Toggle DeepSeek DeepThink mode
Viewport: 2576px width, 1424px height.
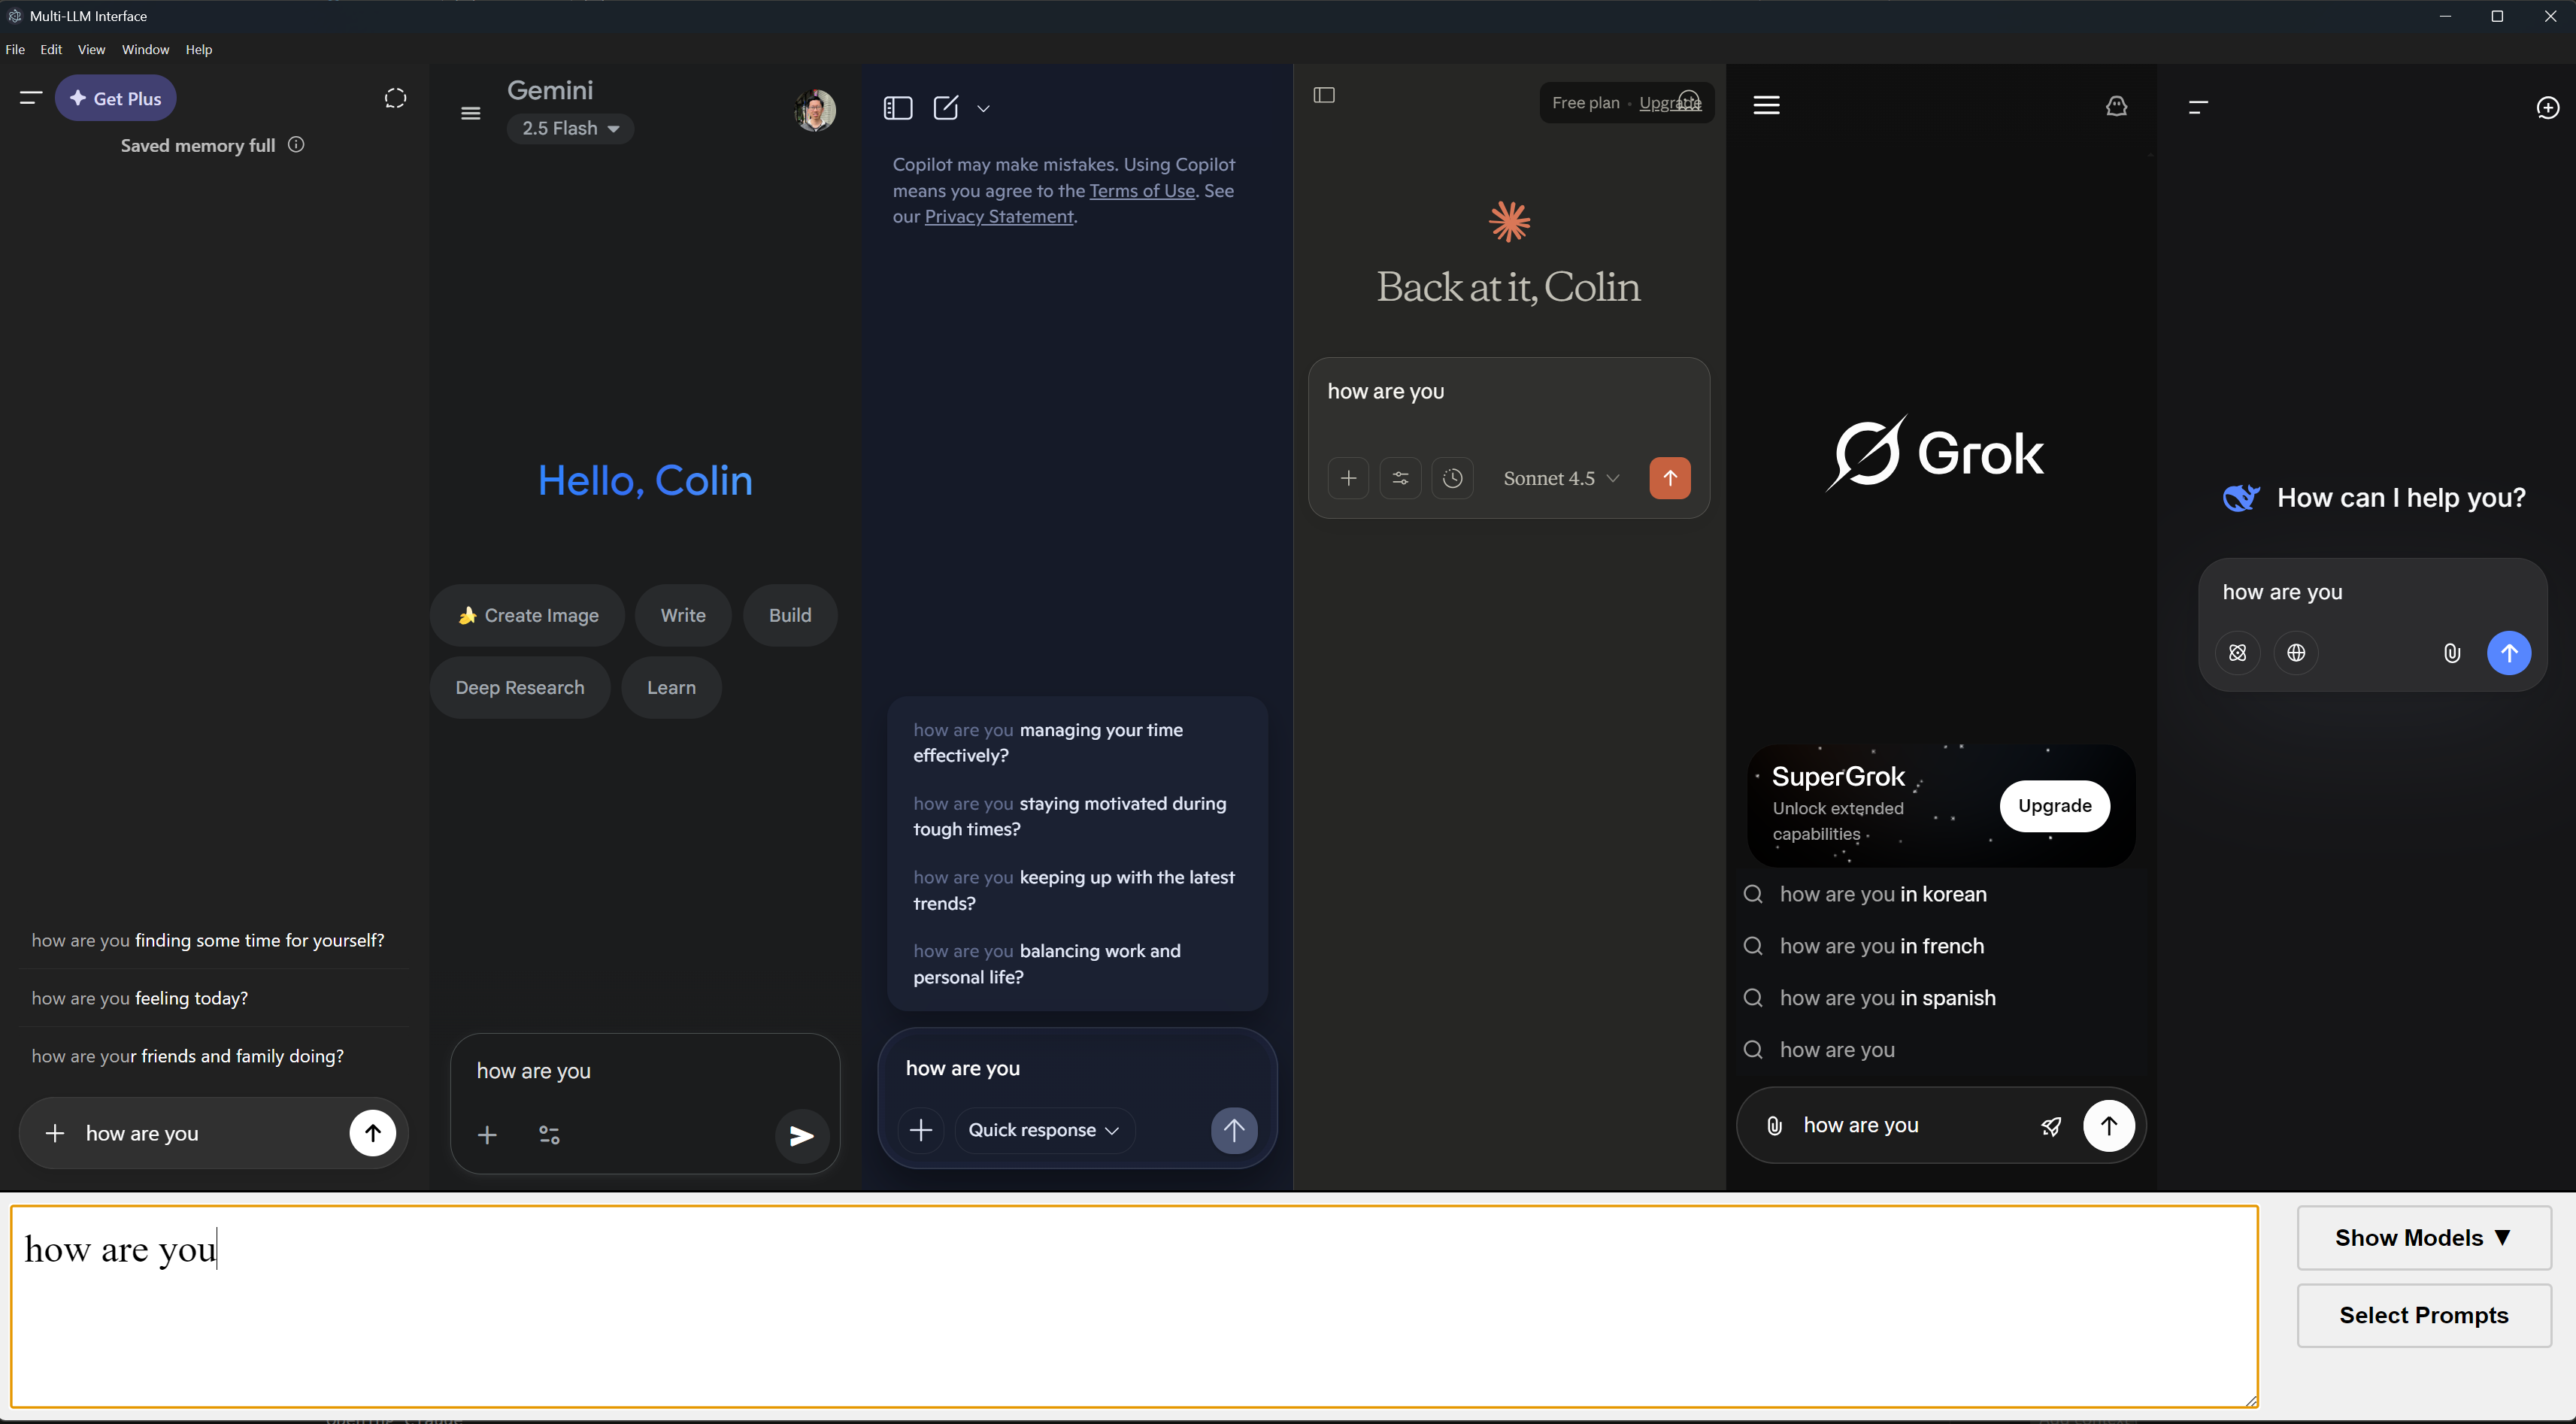(2238, 653)
